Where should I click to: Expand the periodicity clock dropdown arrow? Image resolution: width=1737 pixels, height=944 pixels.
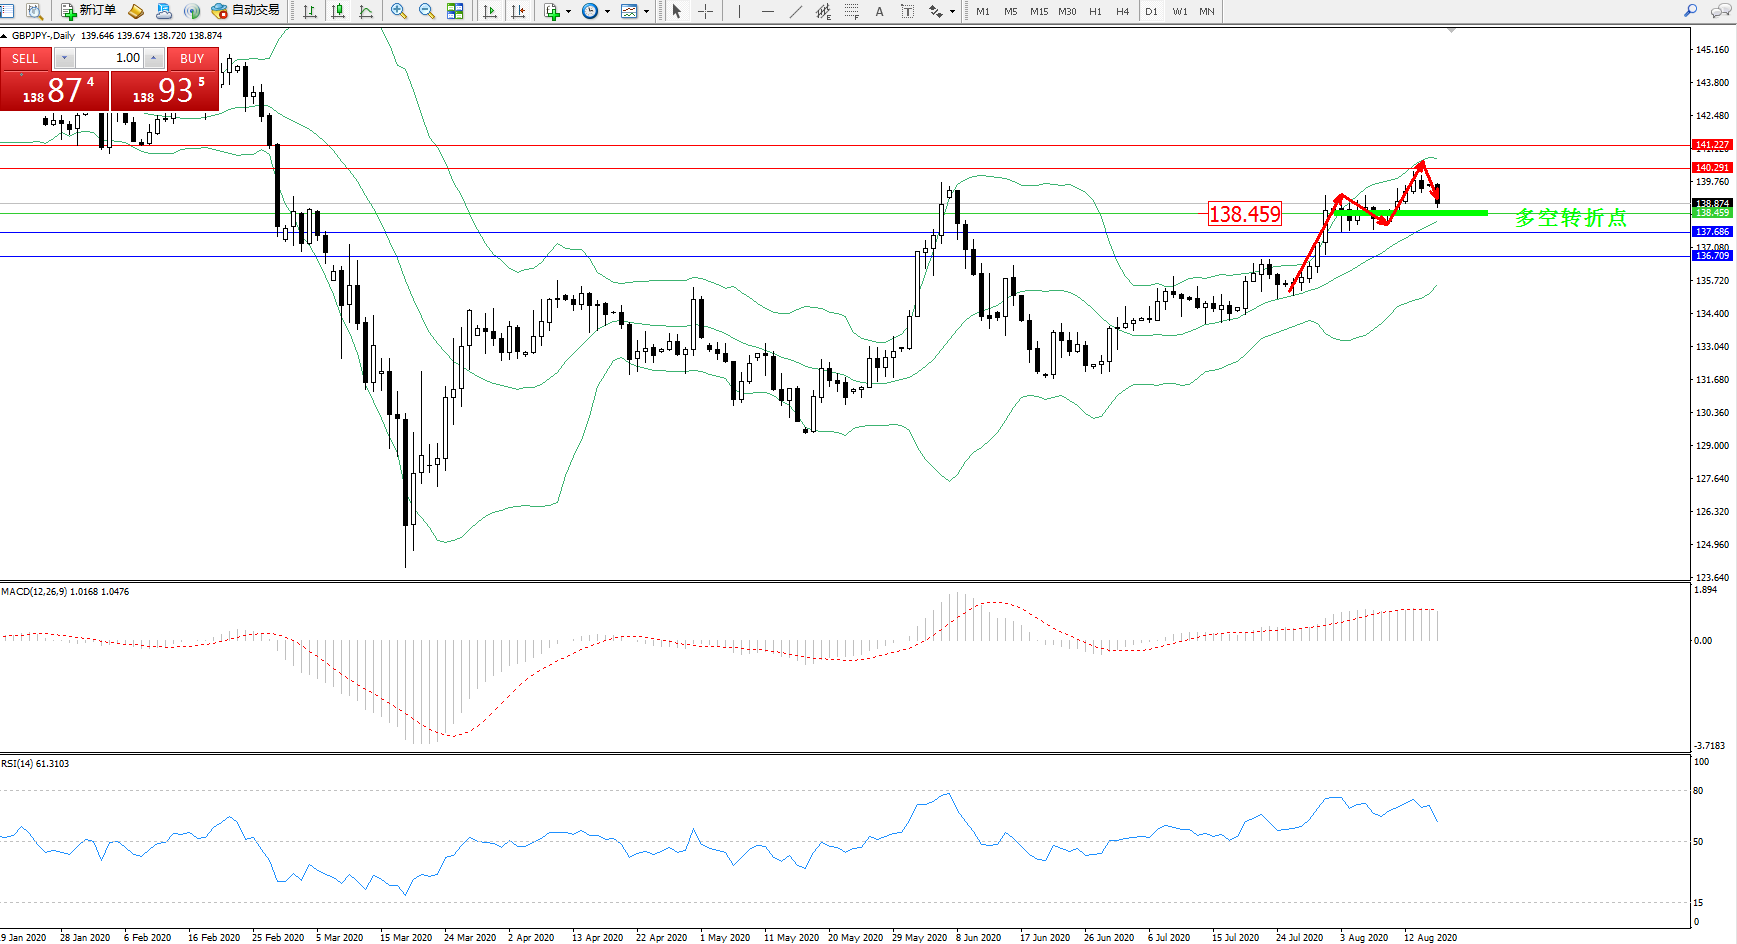point(607,12)
